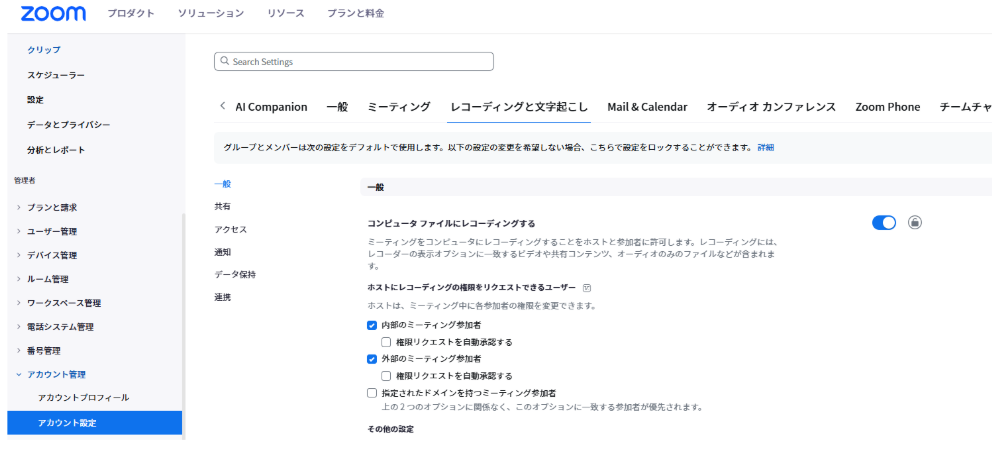Switch to Zoom Phone tab

coord(888,107)
